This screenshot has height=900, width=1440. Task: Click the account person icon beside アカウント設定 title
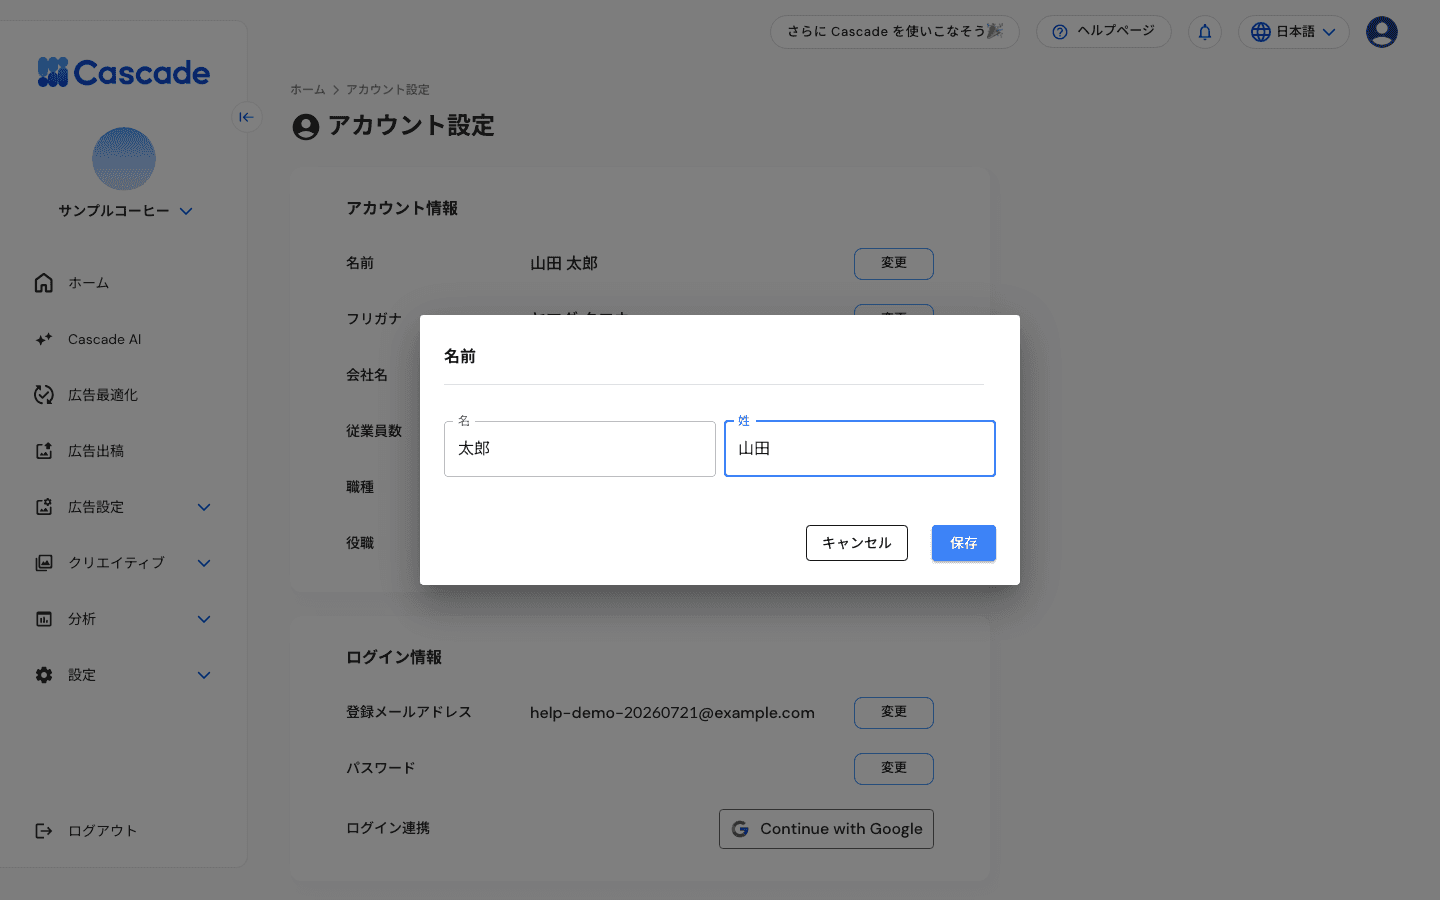tap(306, 127)
